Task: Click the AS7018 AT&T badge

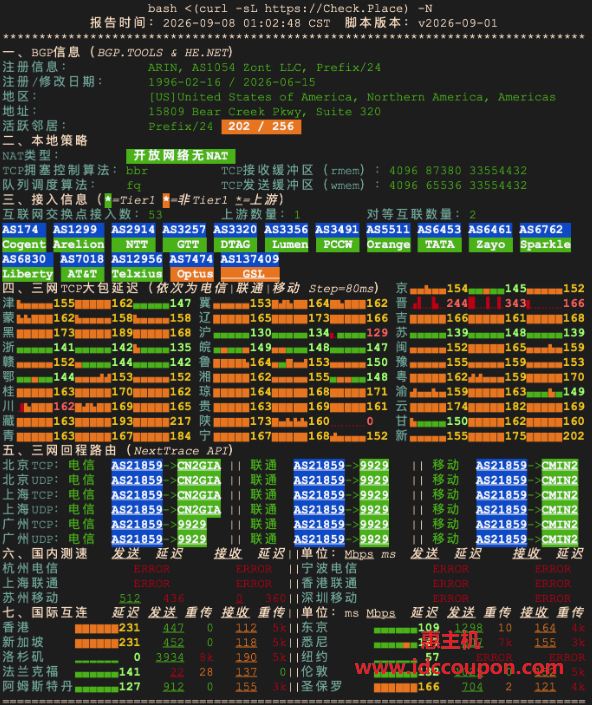Action: 82,267
